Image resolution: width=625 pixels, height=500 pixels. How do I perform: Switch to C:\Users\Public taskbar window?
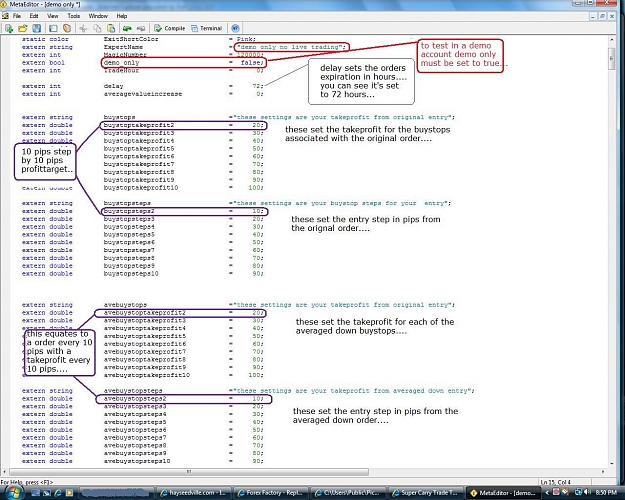click(x=348, y=493)
